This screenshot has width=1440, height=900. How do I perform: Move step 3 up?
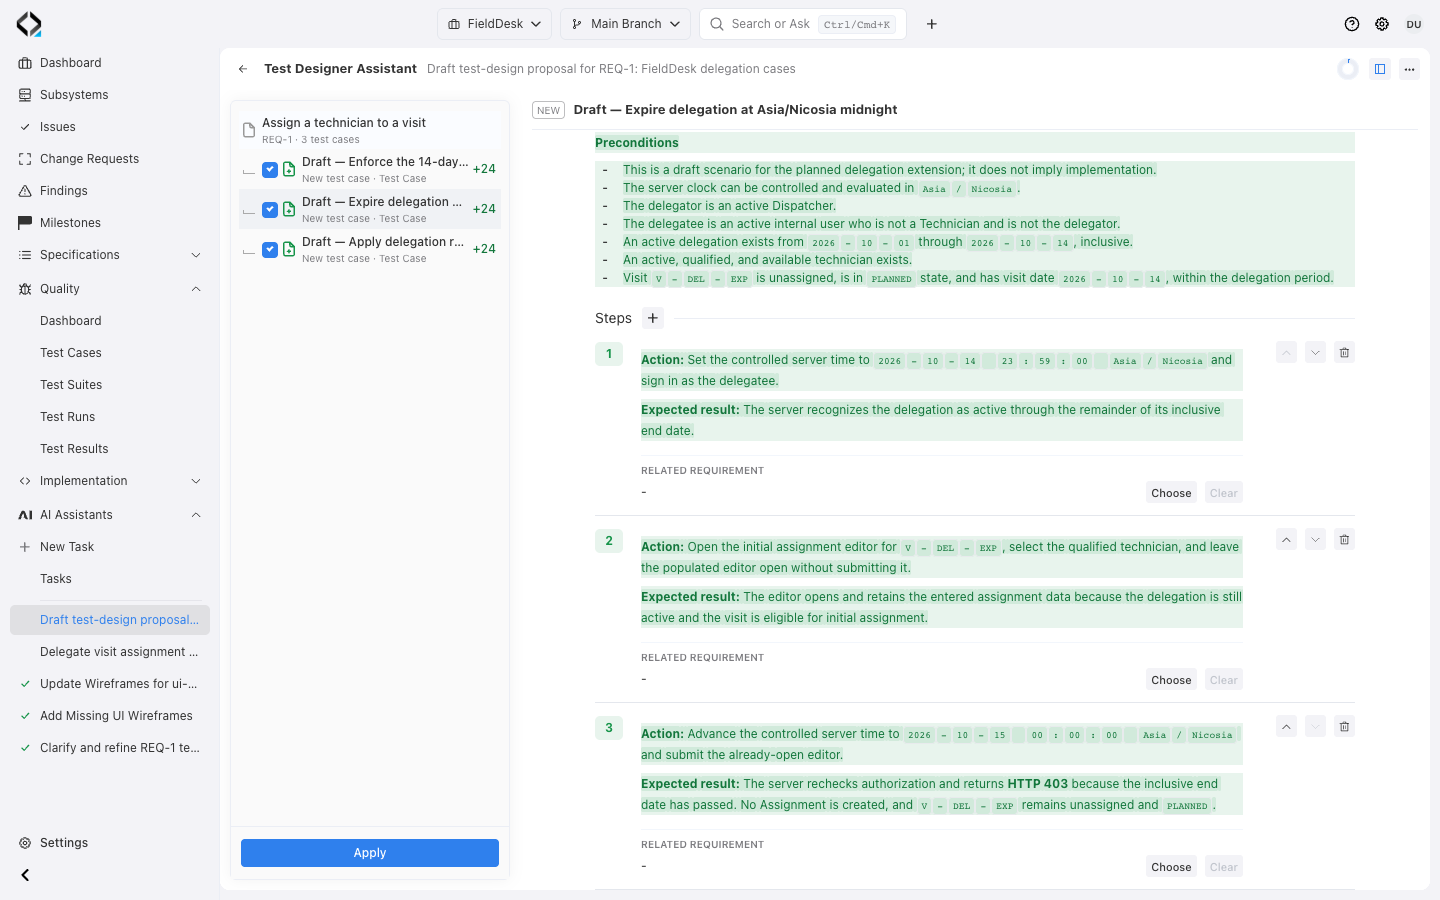click(x=1287, y=727)
